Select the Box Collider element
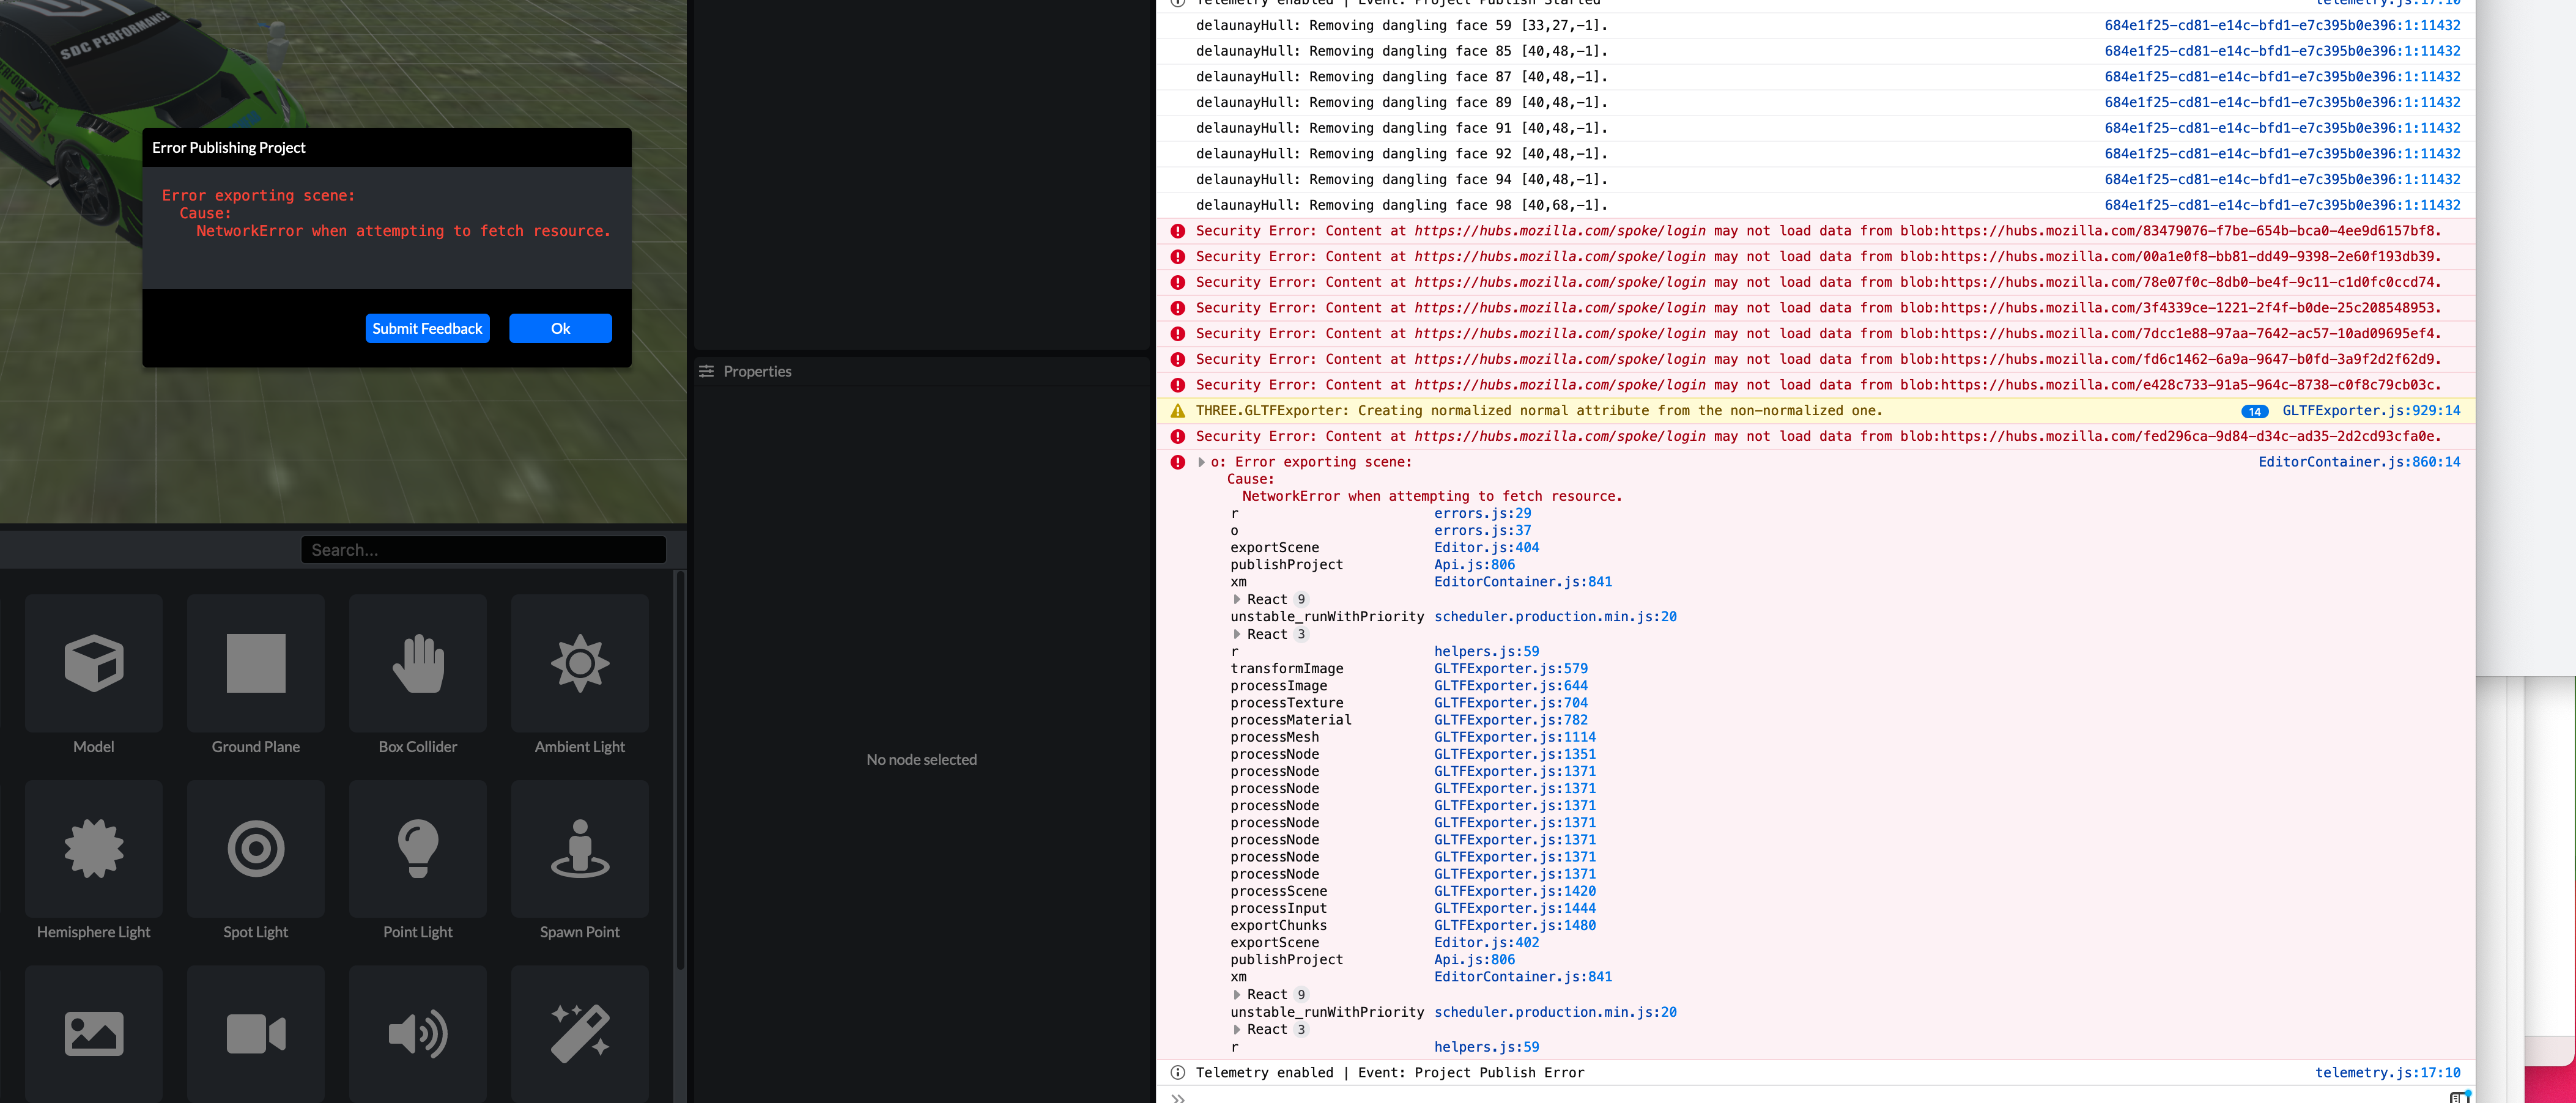The width and height of the screenshot is (2576, 1103). 417,664
